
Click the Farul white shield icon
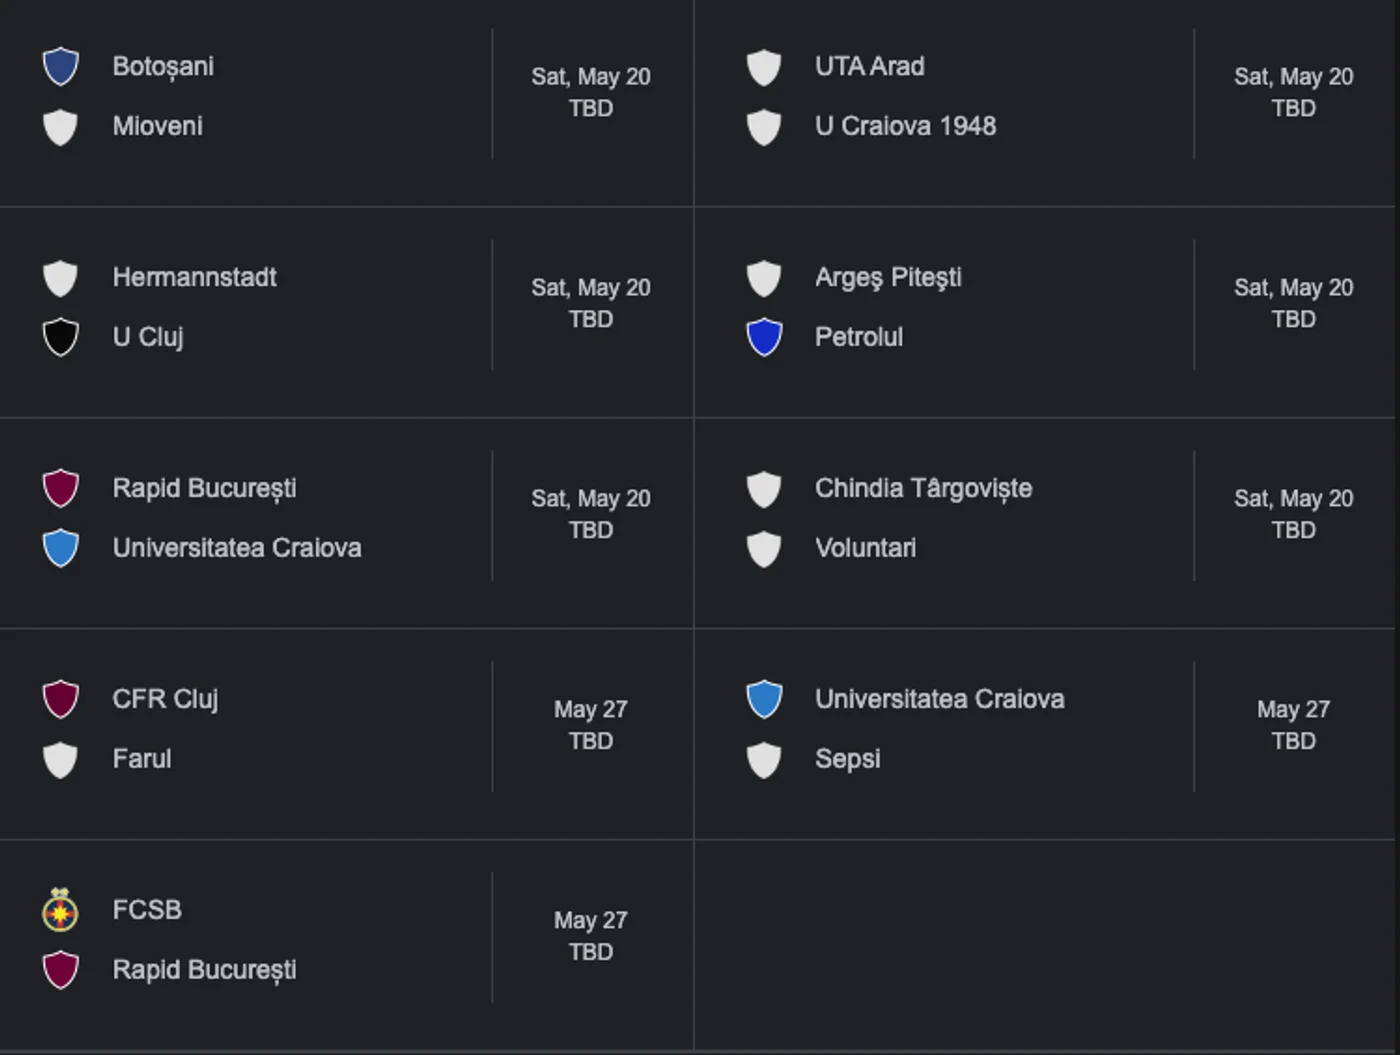click(x=61, y=760)
